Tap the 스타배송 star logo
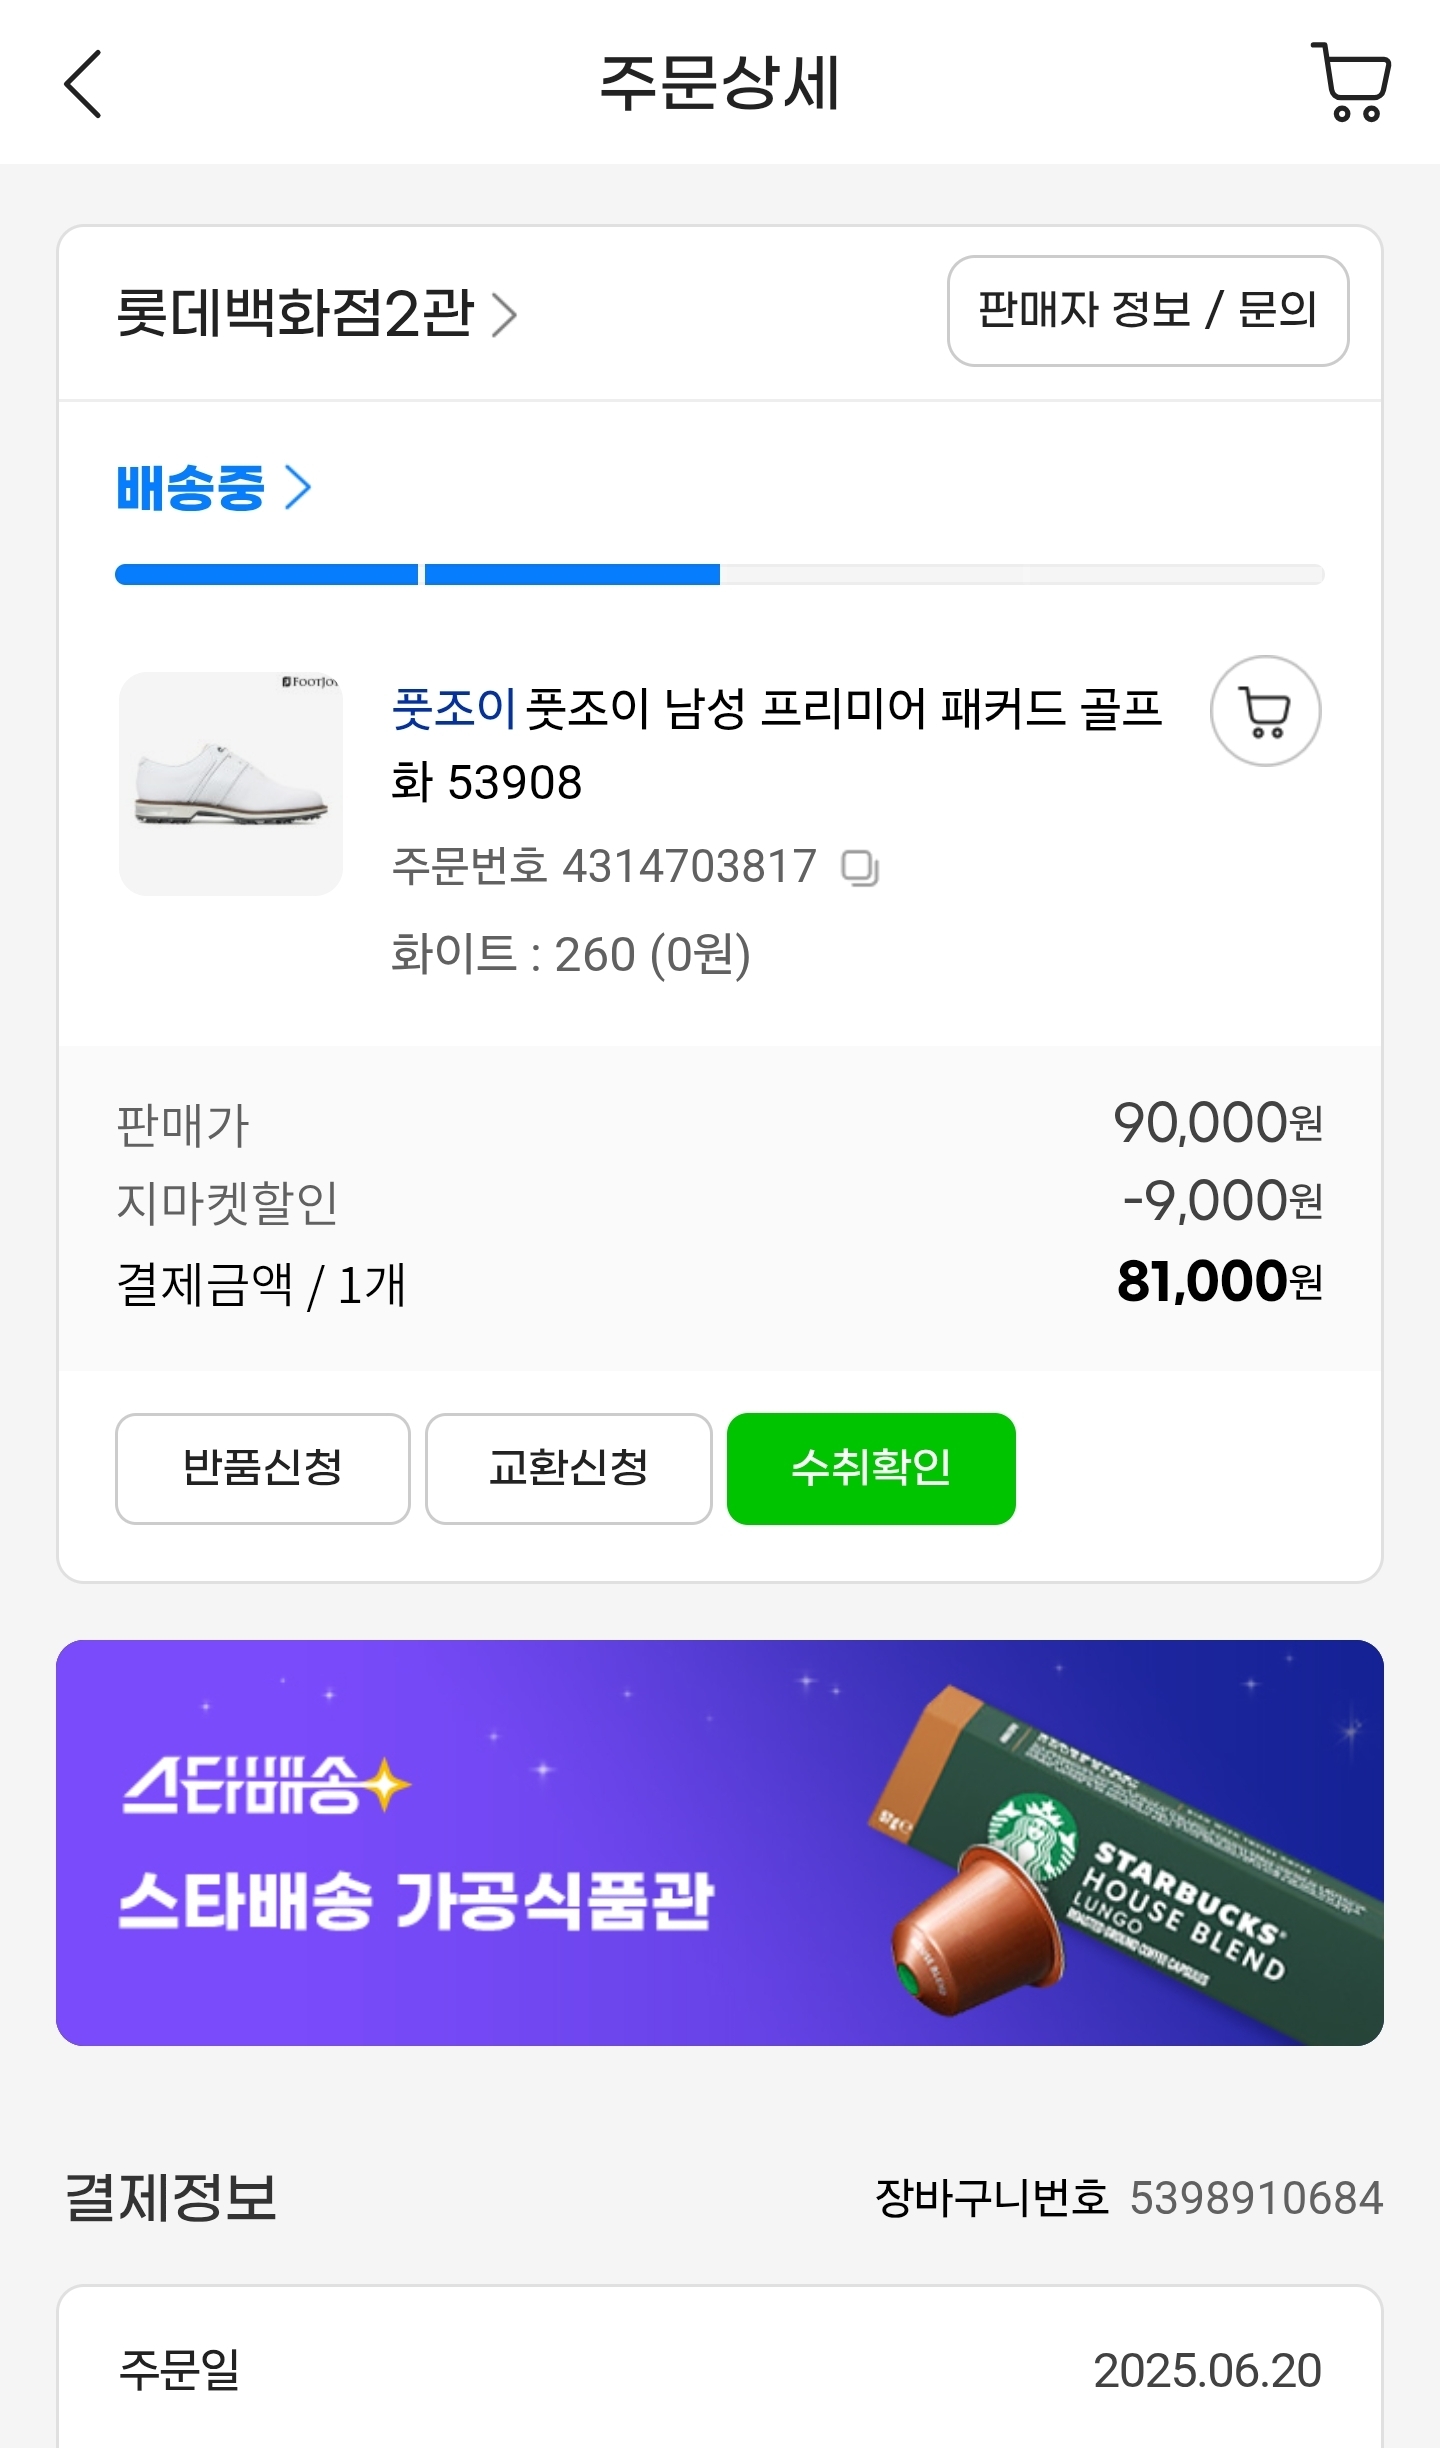The width and height of the screenshot is (1440, 2448). 265,1786
